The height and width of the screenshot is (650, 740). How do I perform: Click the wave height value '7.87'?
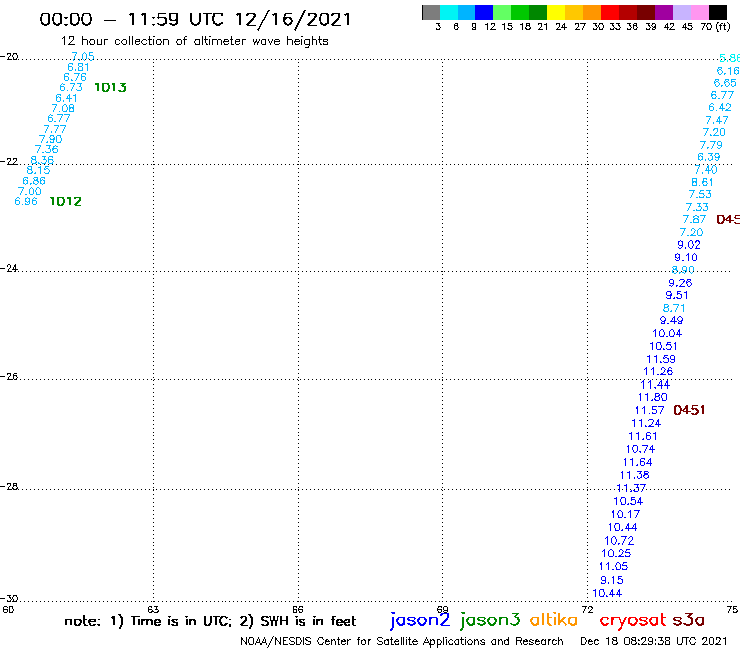tap(694, 219)
